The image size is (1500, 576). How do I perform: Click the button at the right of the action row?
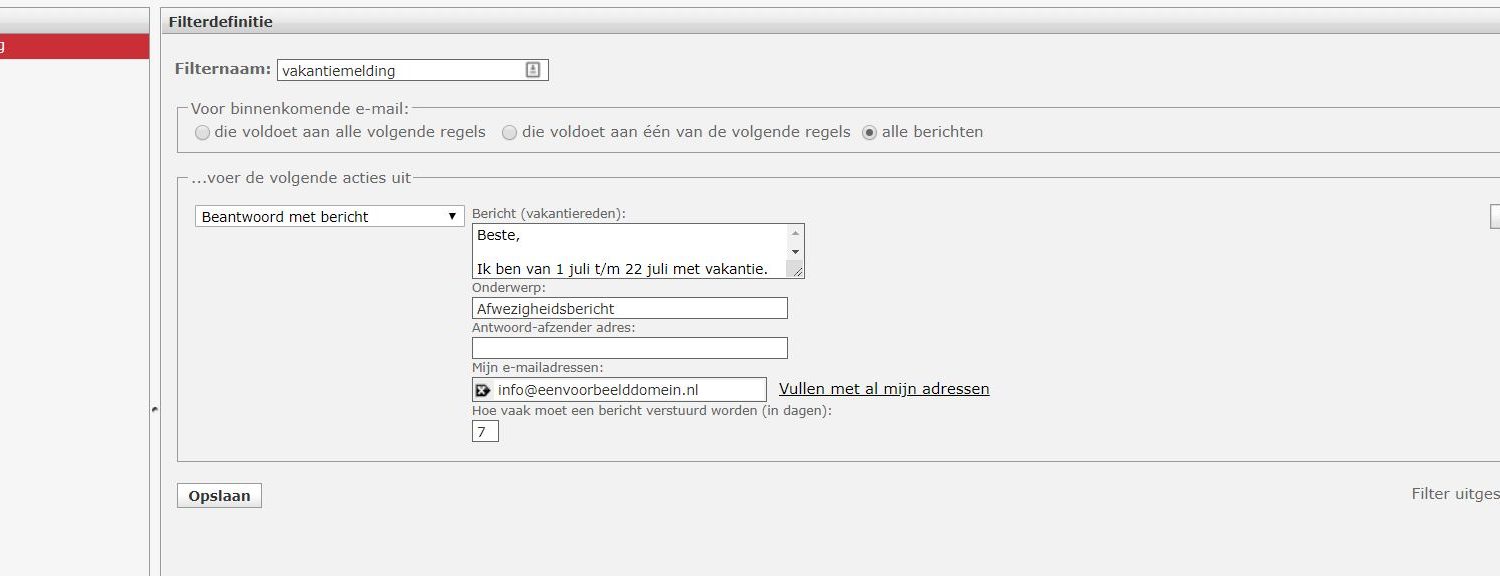tap(1494, 216)
